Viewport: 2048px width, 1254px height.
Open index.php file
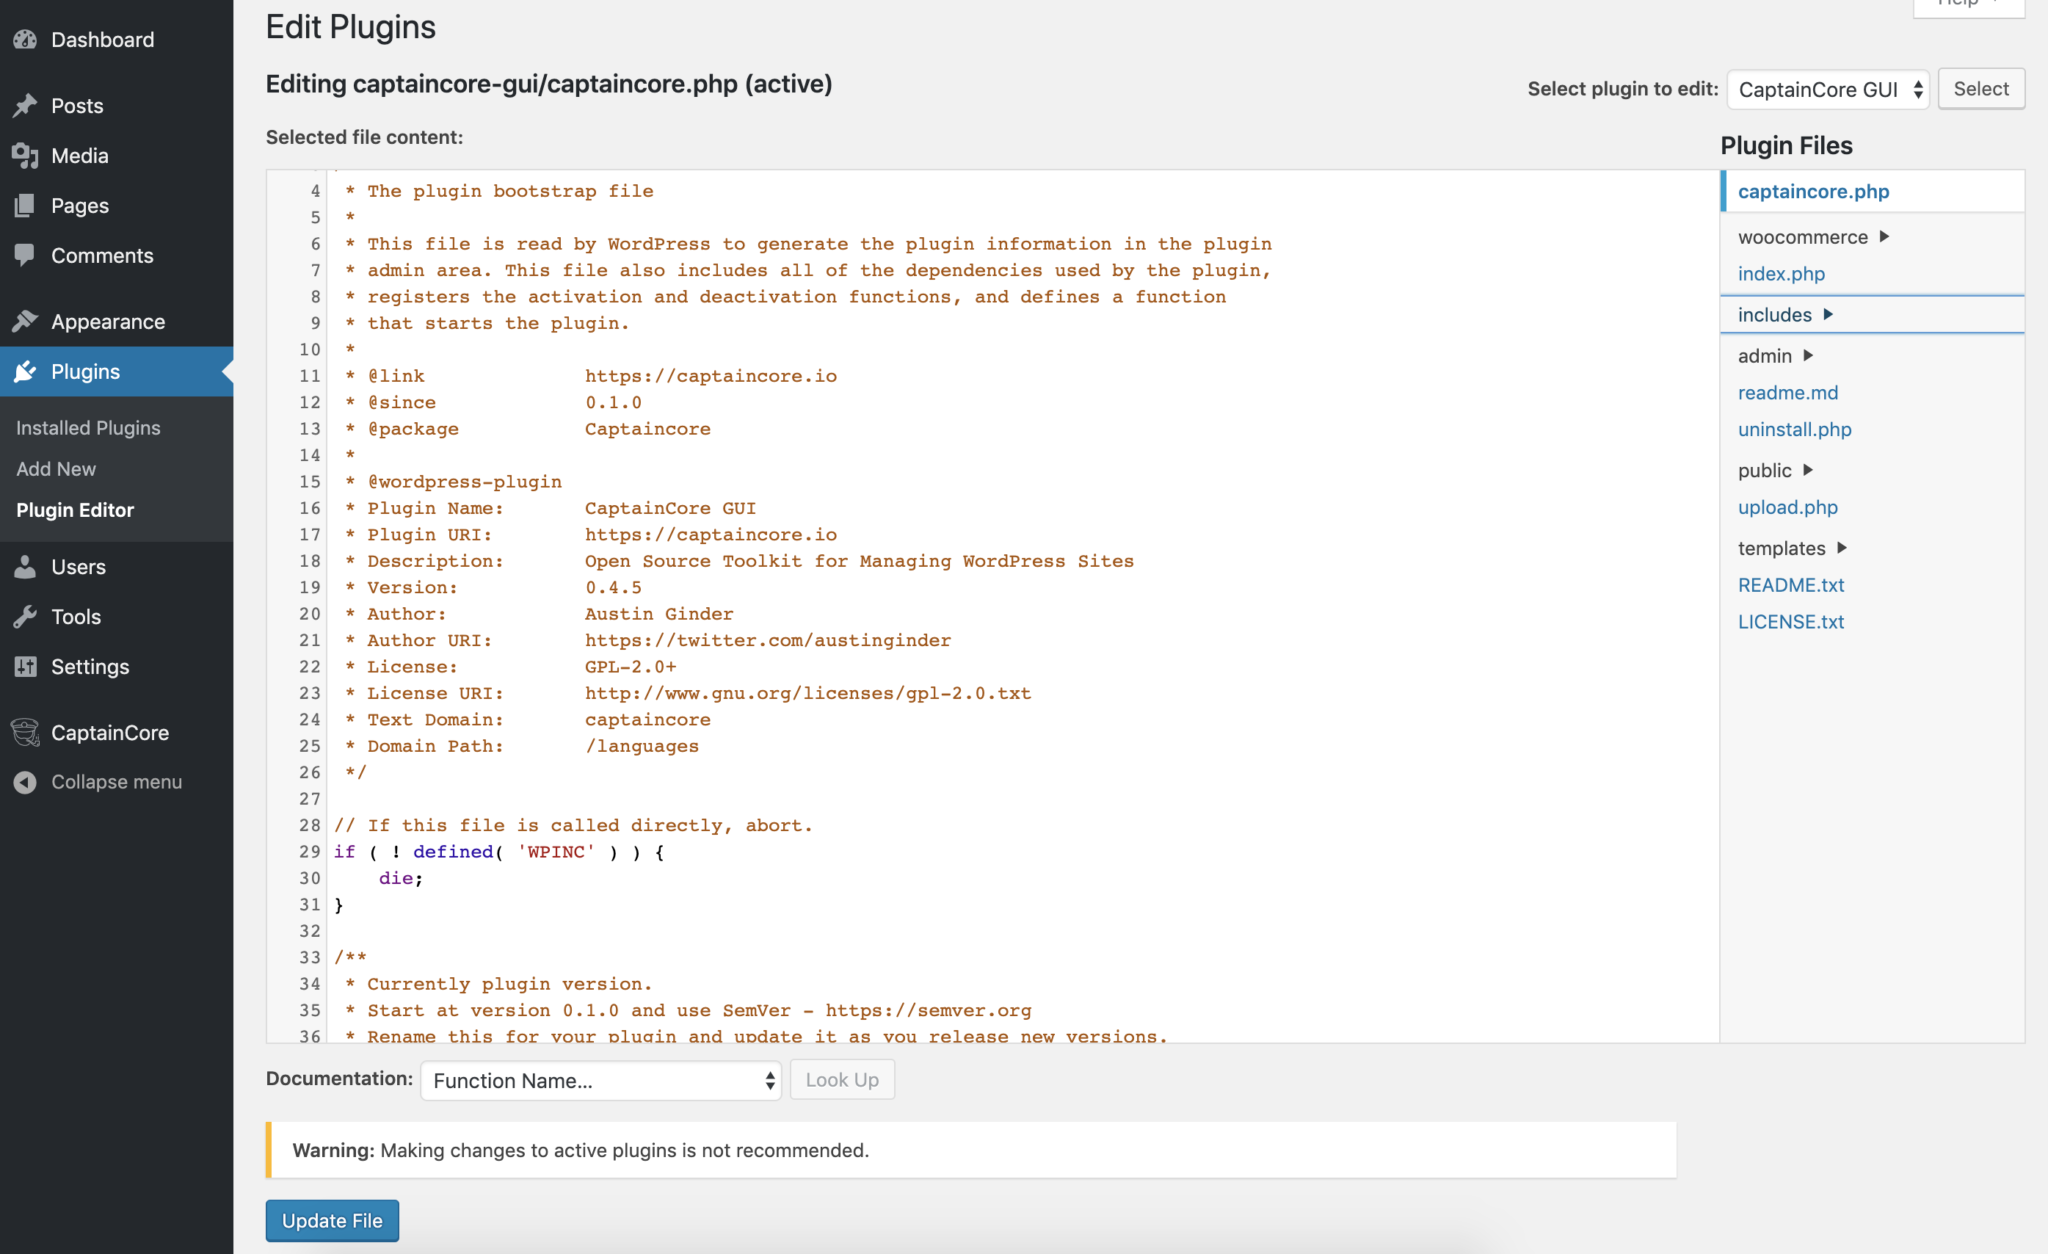point(1781,274)
